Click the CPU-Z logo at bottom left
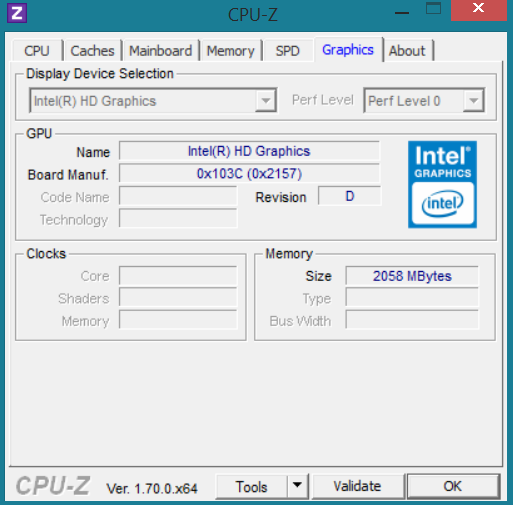Image resolution: width=513 pixels, height=505 pixels. (x=53, y=485)
